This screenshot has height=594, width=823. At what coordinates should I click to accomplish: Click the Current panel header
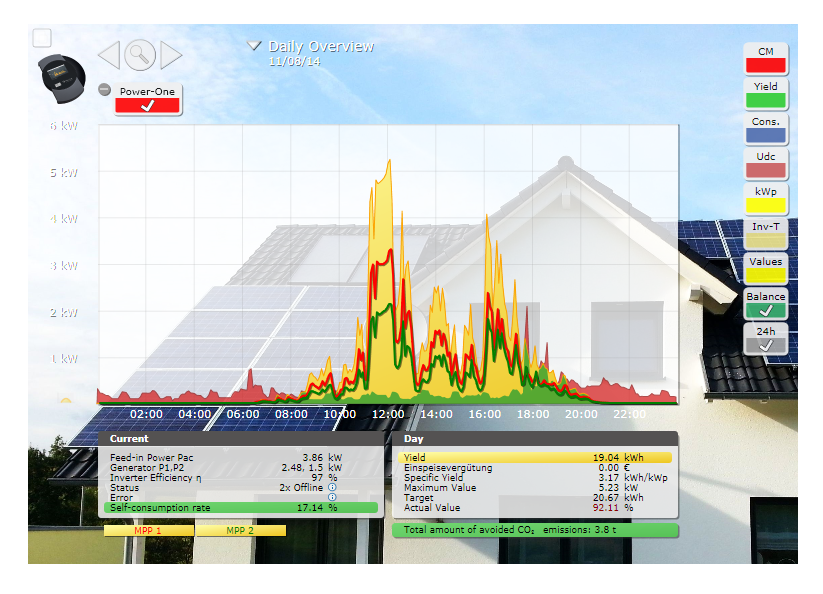tap(241, 439)
